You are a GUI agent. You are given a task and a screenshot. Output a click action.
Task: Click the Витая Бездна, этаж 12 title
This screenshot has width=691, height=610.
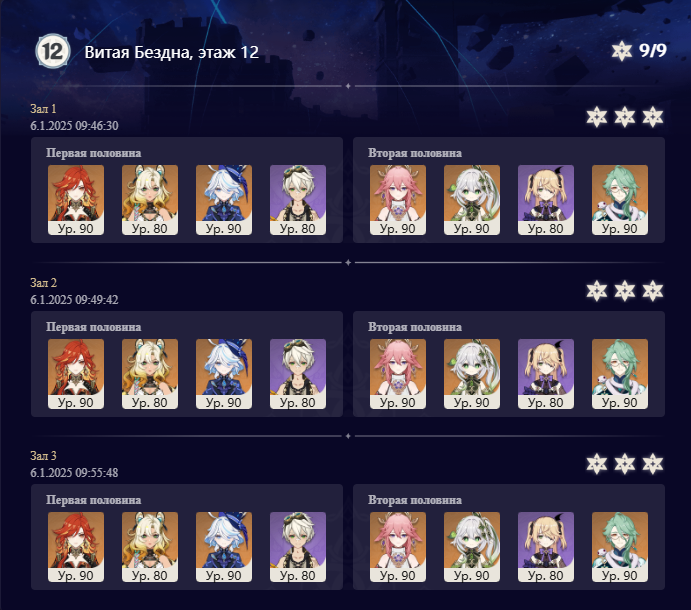coord(171,52)
